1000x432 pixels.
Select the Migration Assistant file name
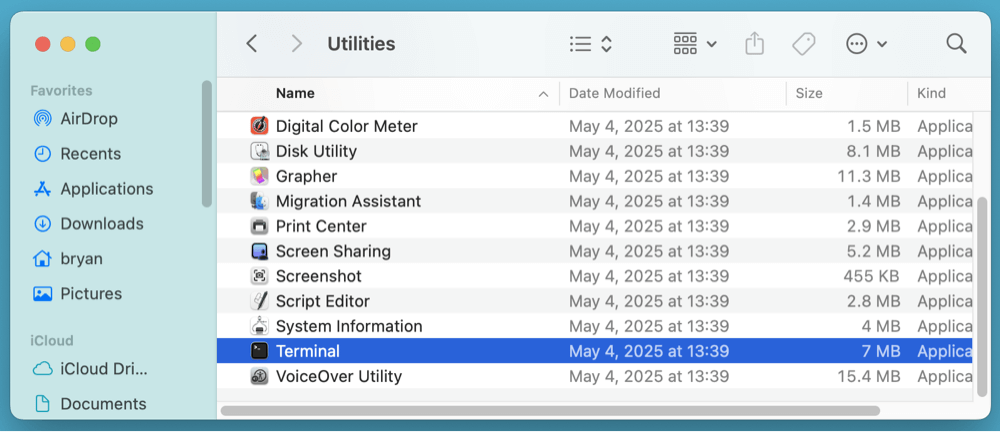pos(348,201)
